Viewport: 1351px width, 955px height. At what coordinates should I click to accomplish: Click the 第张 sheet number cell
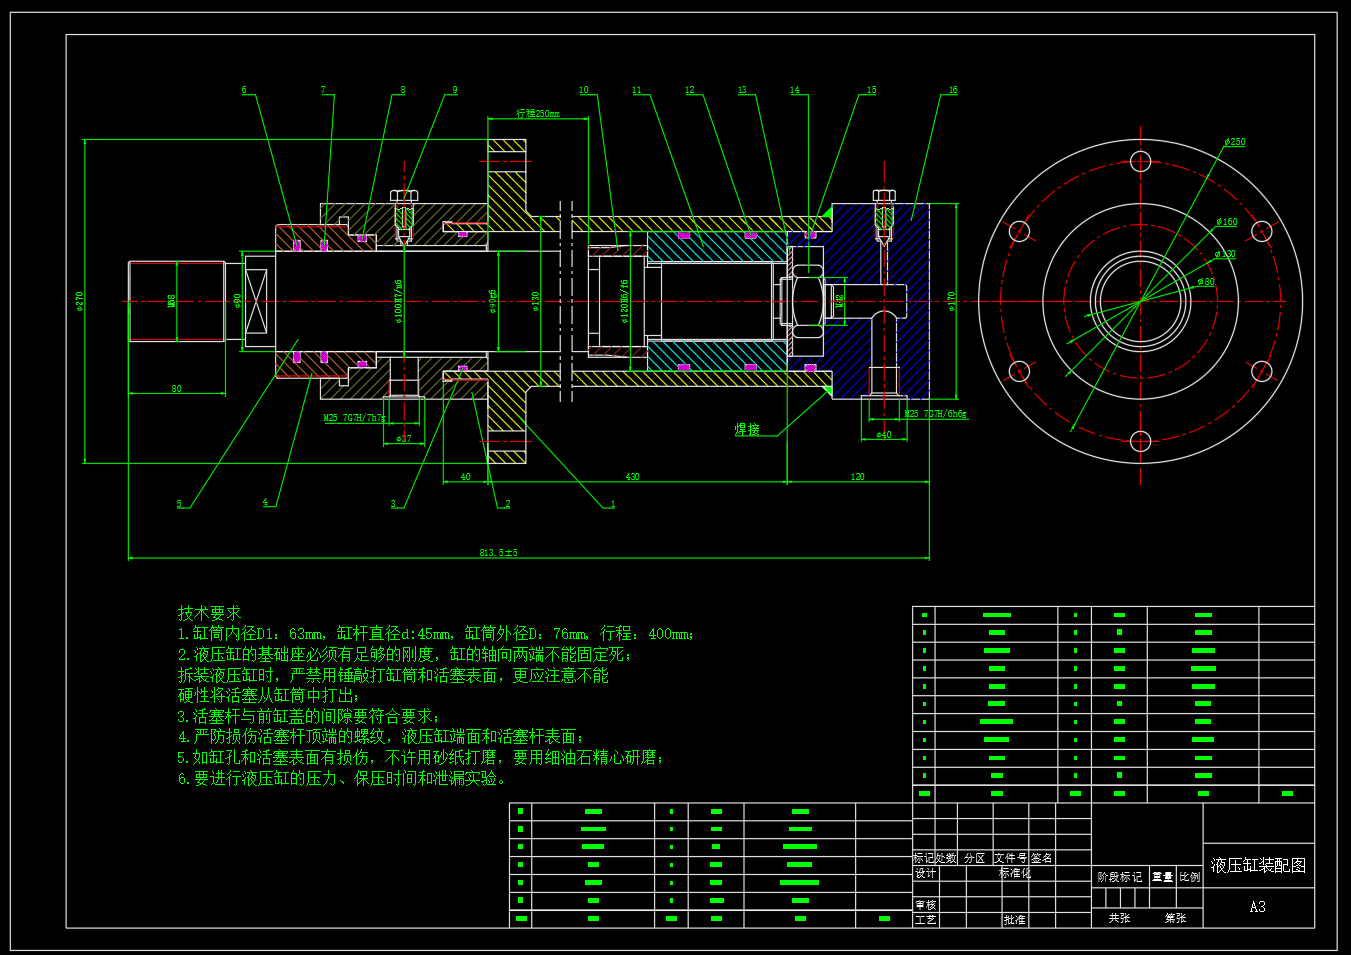[x=1175, y=918]
